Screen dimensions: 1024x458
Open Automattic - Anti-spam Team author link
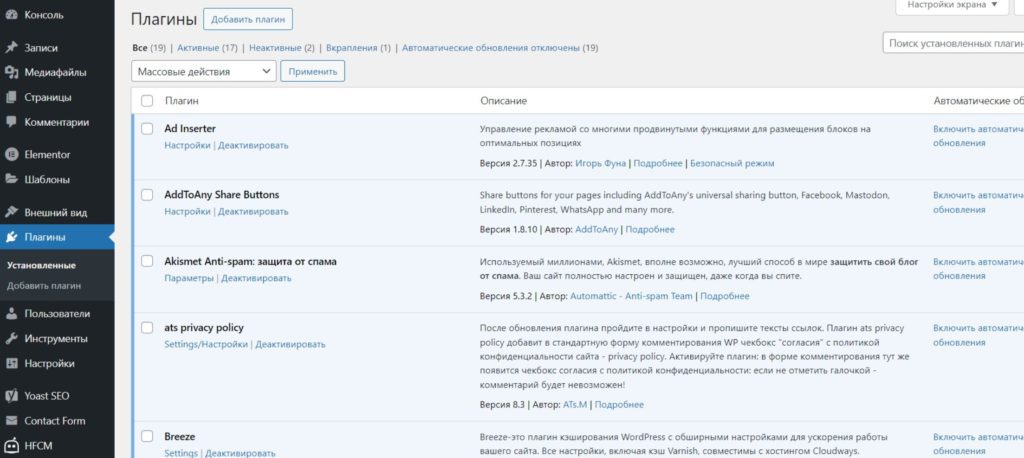tap(631, 296)
